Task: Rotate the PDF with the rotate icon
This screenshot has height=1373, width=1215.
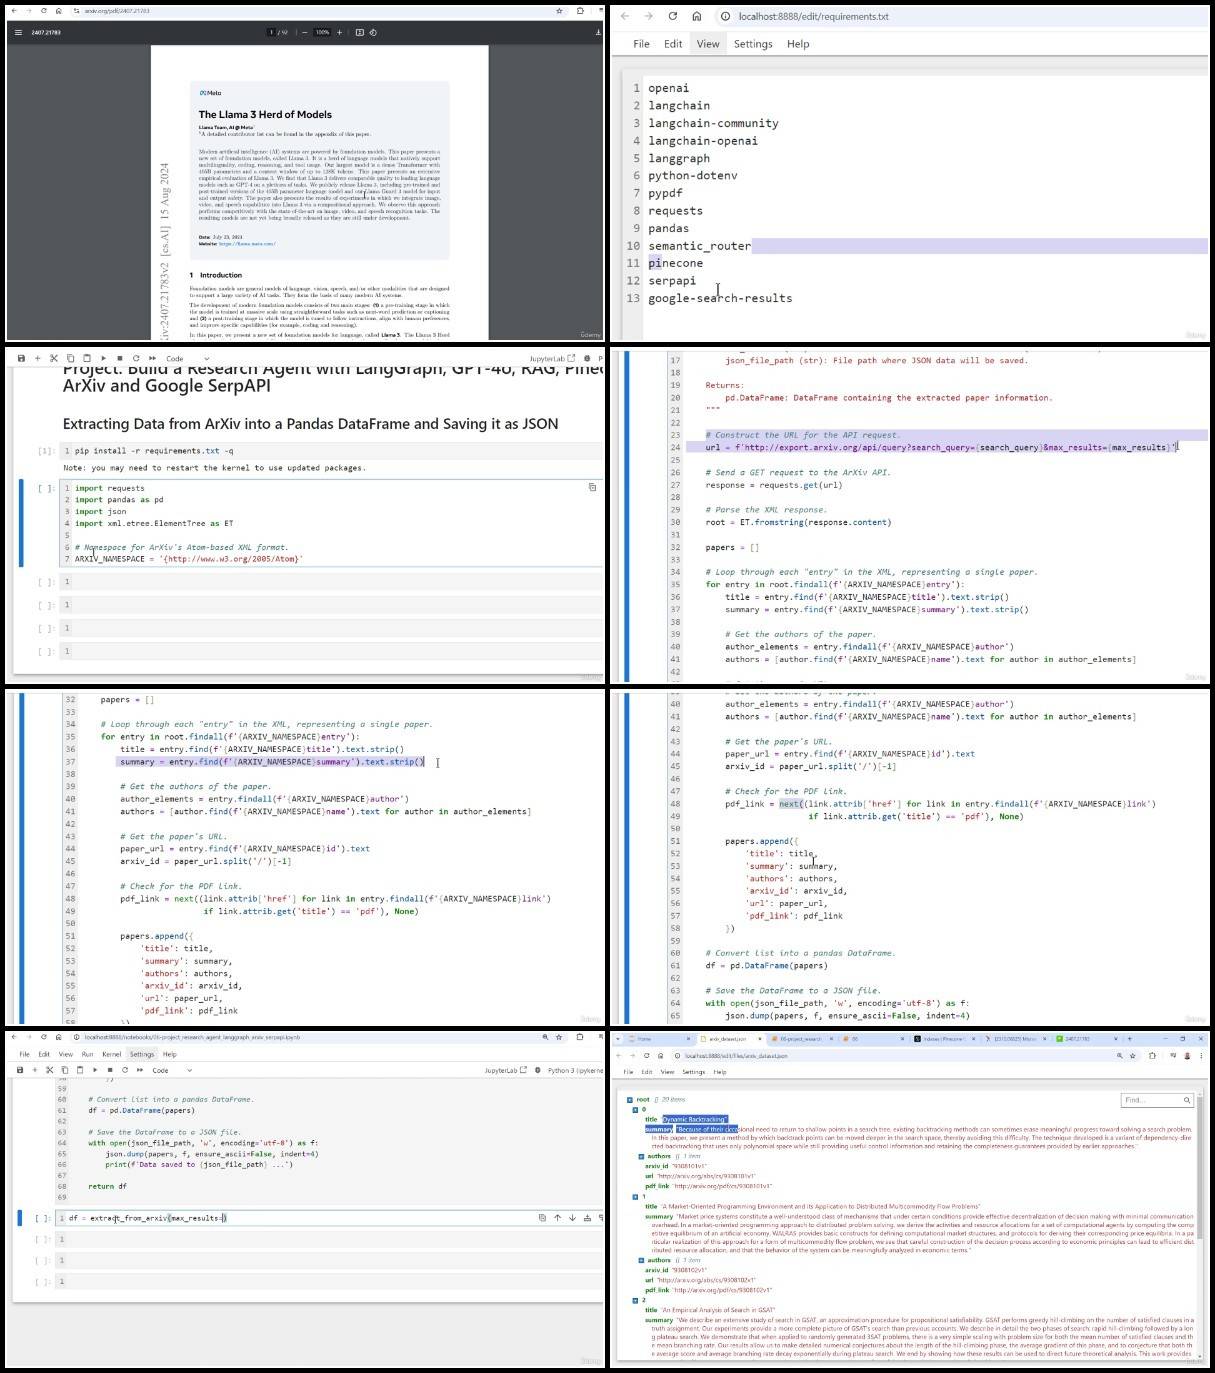Action: click(x=373, y=32)
